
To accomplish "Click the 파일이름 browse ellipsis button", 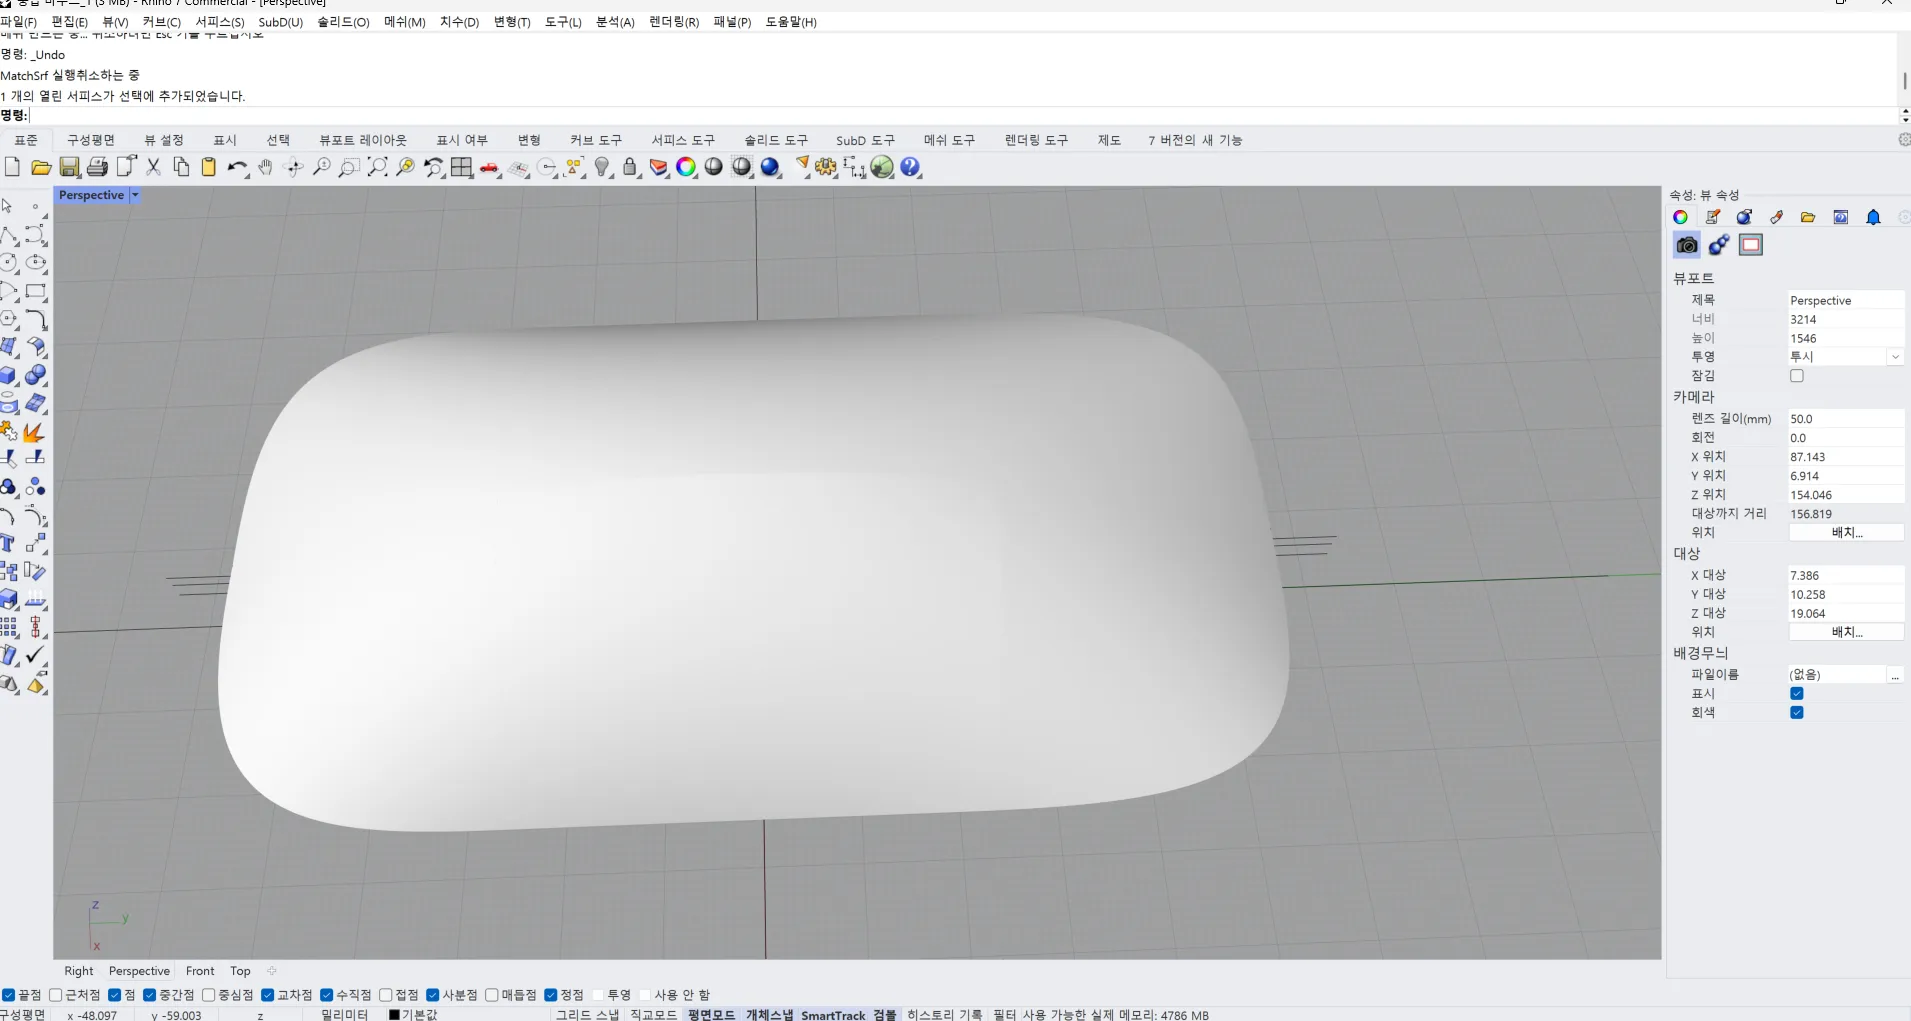I will (x=1894, y=675).
